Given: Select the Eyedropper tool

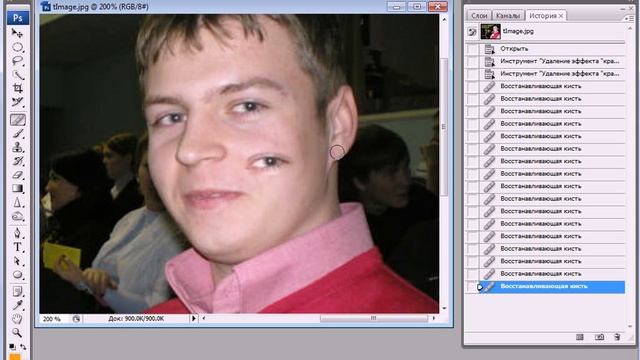Looking at the screenshot, I should [18, 305].
